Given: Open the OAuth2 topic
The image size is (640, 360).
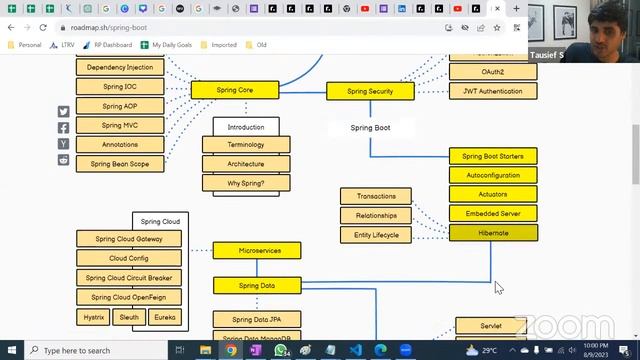Looking at the screenshot, I should pyautogui.click(x=493, y=72).
